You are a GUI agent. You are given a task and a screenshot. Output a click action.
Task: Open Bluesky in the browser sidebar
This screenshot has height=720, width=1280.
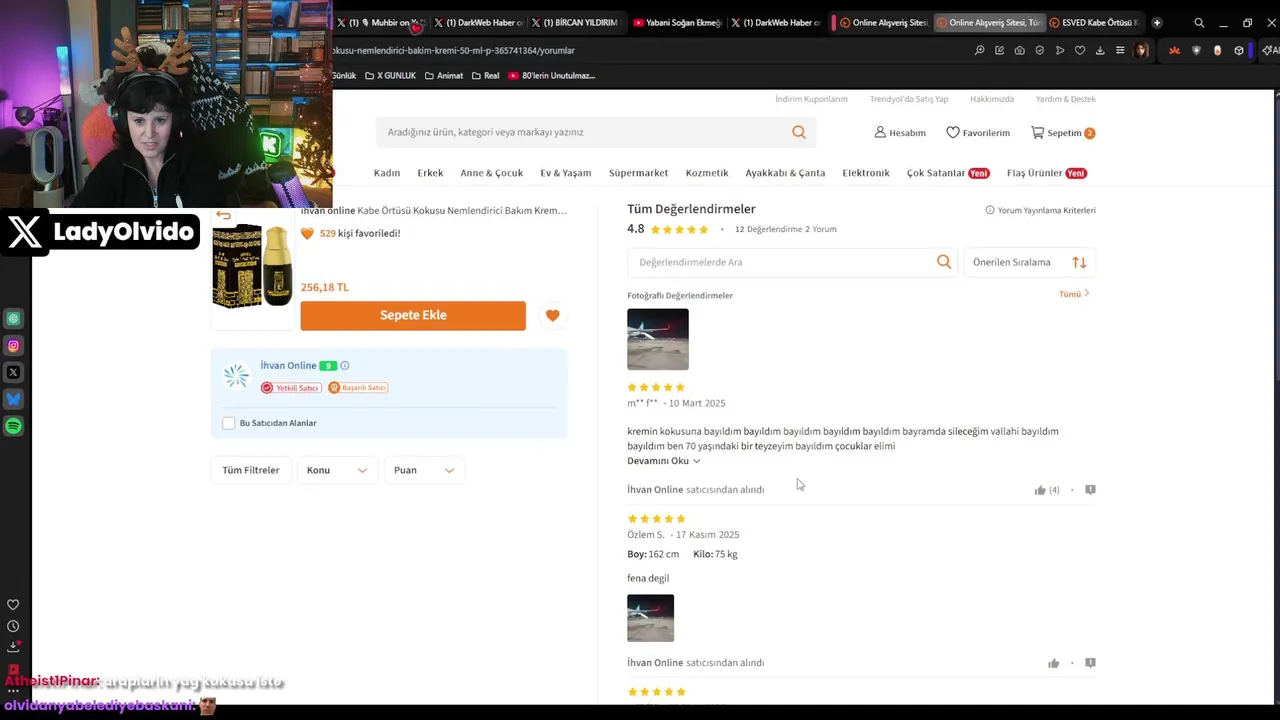click(x=13, y=399)
